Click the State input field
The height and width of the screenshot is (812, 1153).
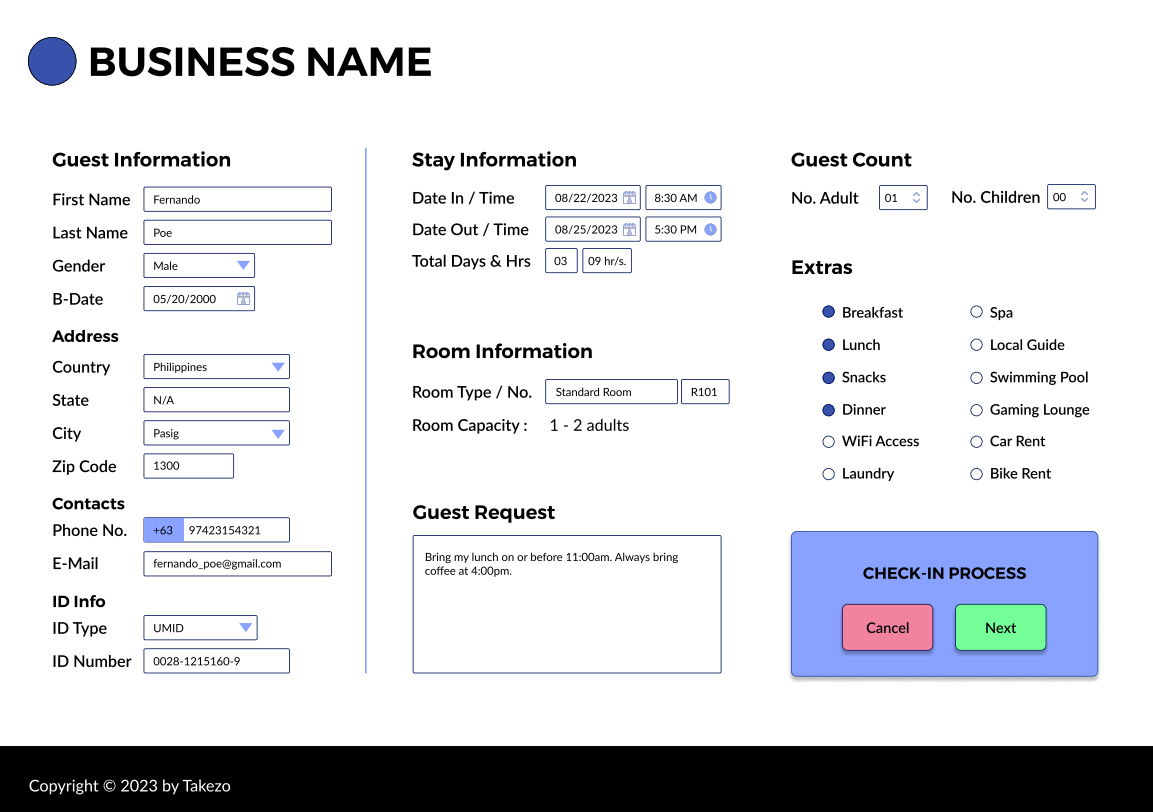coord(217,399)
